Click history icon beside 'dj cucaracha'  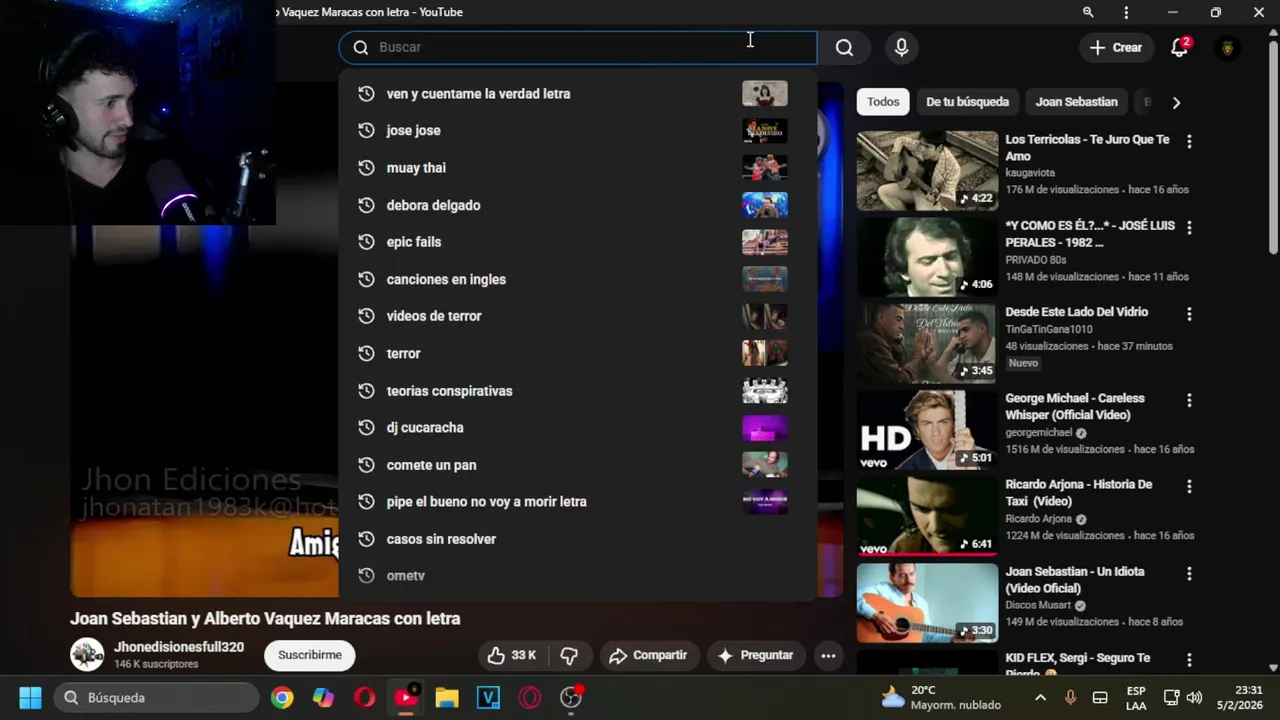point(366,428)
